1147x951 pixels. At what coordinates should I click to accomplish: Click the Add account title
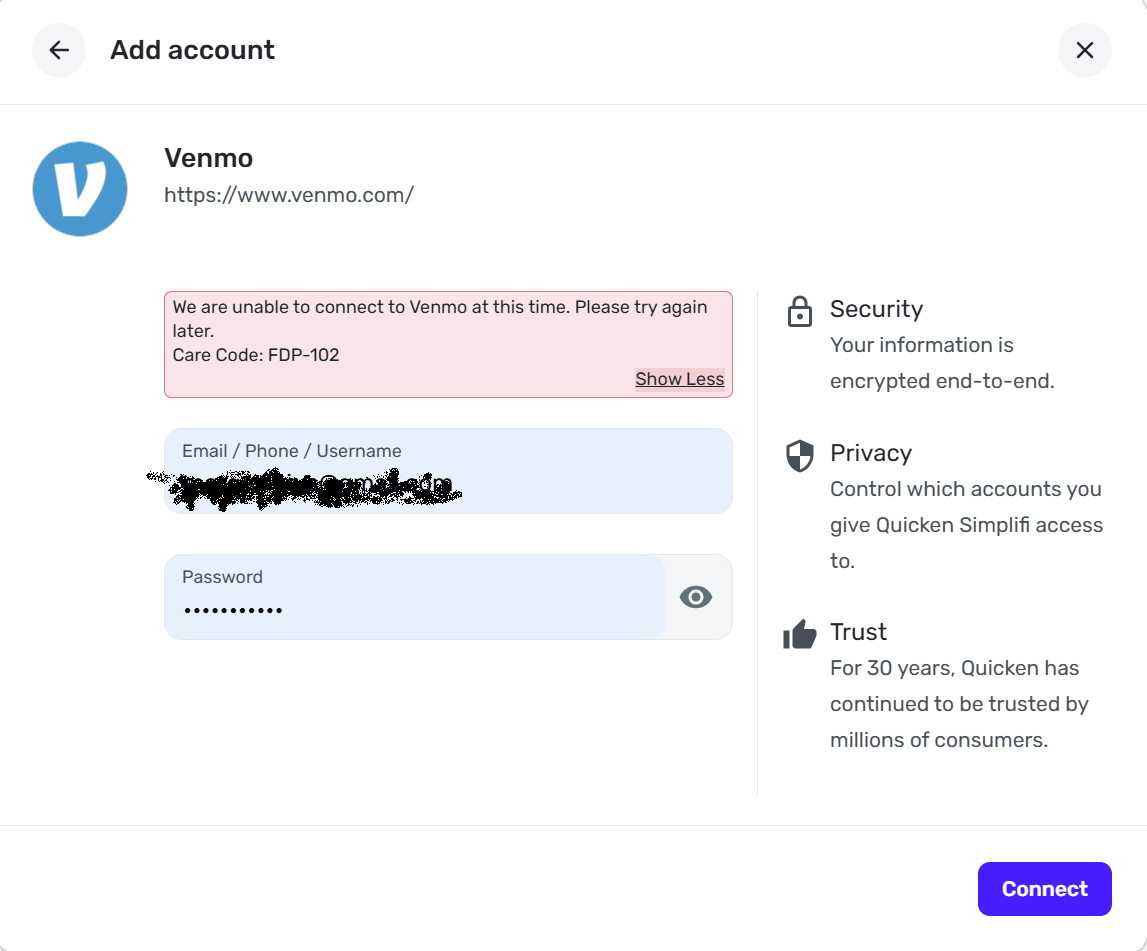click(x=192, y=50)
